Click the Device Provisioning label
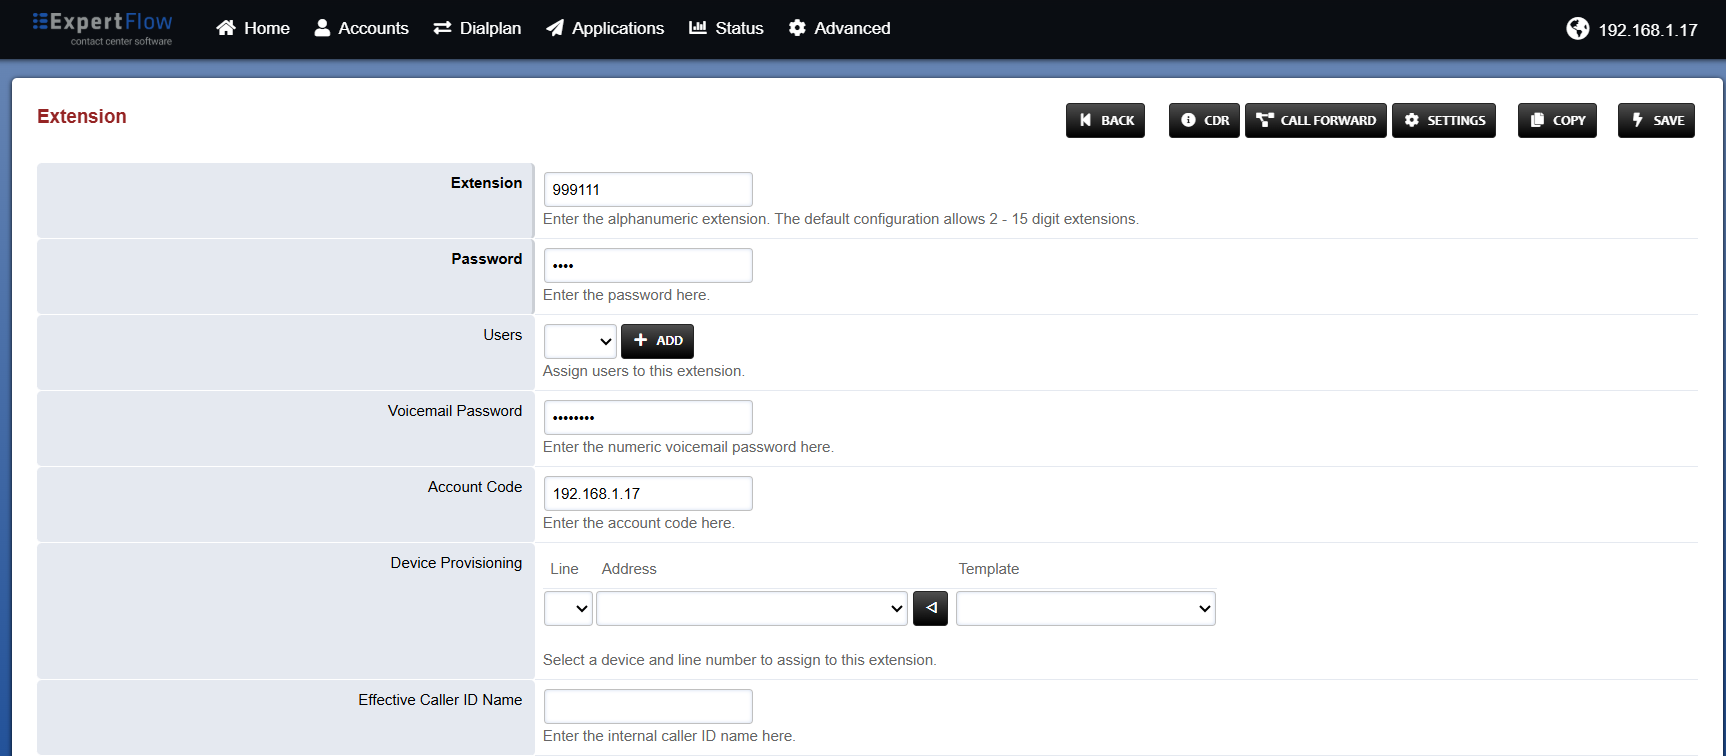Viewport: 1726px width, 756px height. (x=456, y=563)
